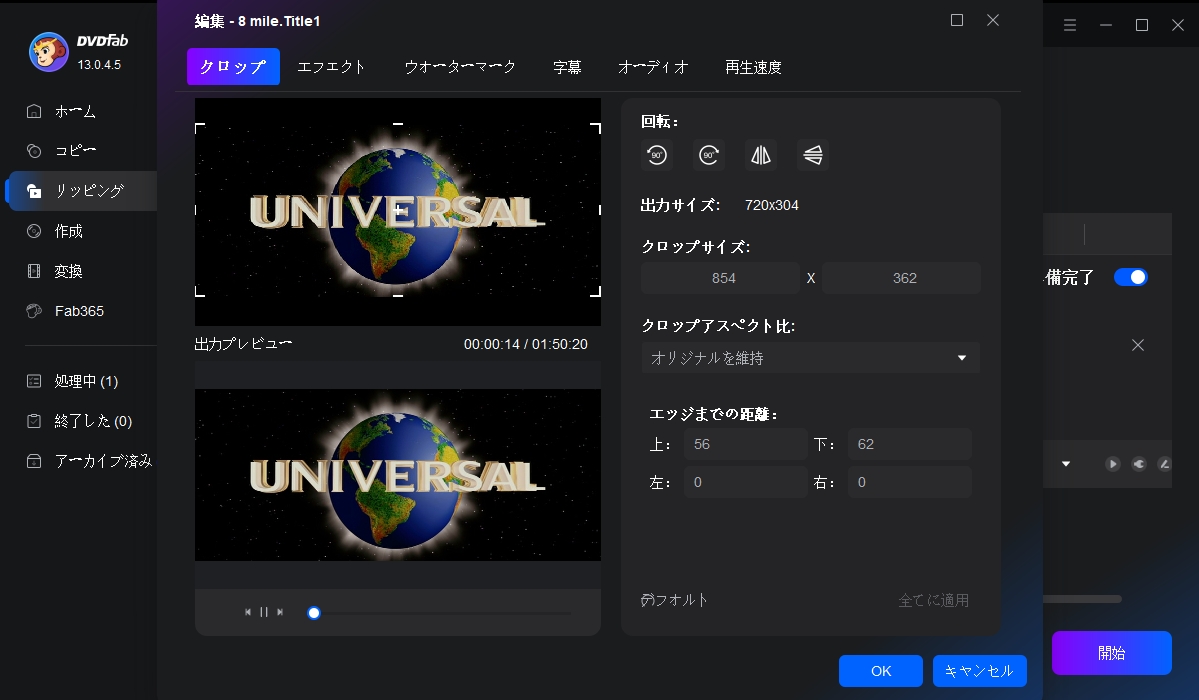Flip the video horizontally

click(761, 155)
